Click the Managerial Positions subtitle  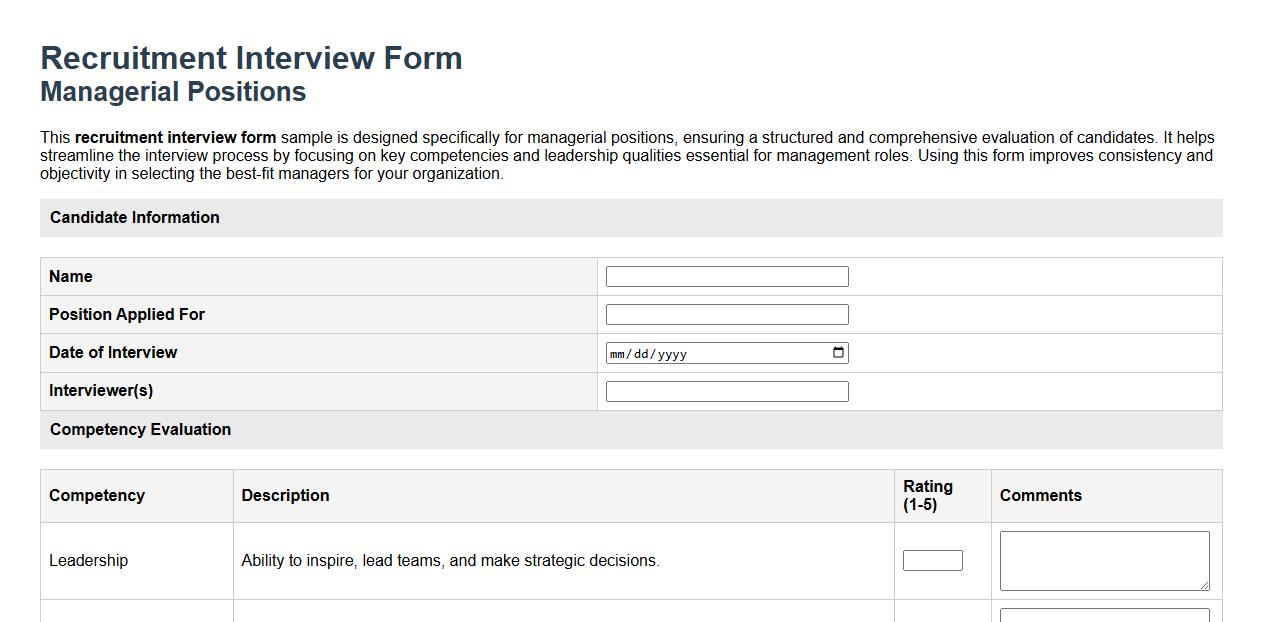click(172, 91)
